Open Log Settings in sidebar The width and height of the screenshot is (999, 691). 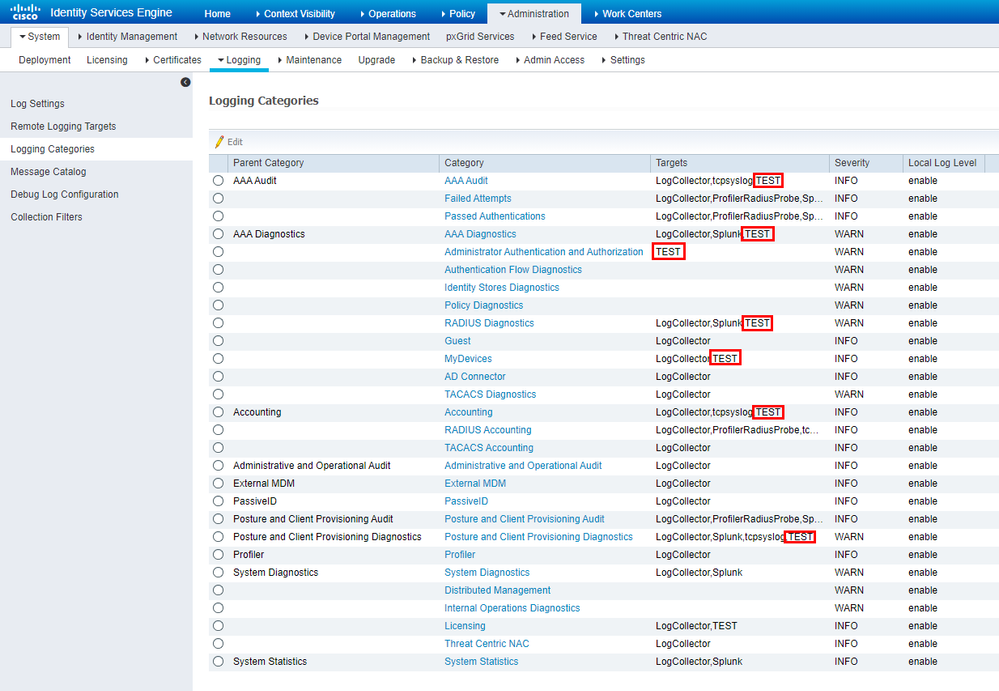click(38, 104)
